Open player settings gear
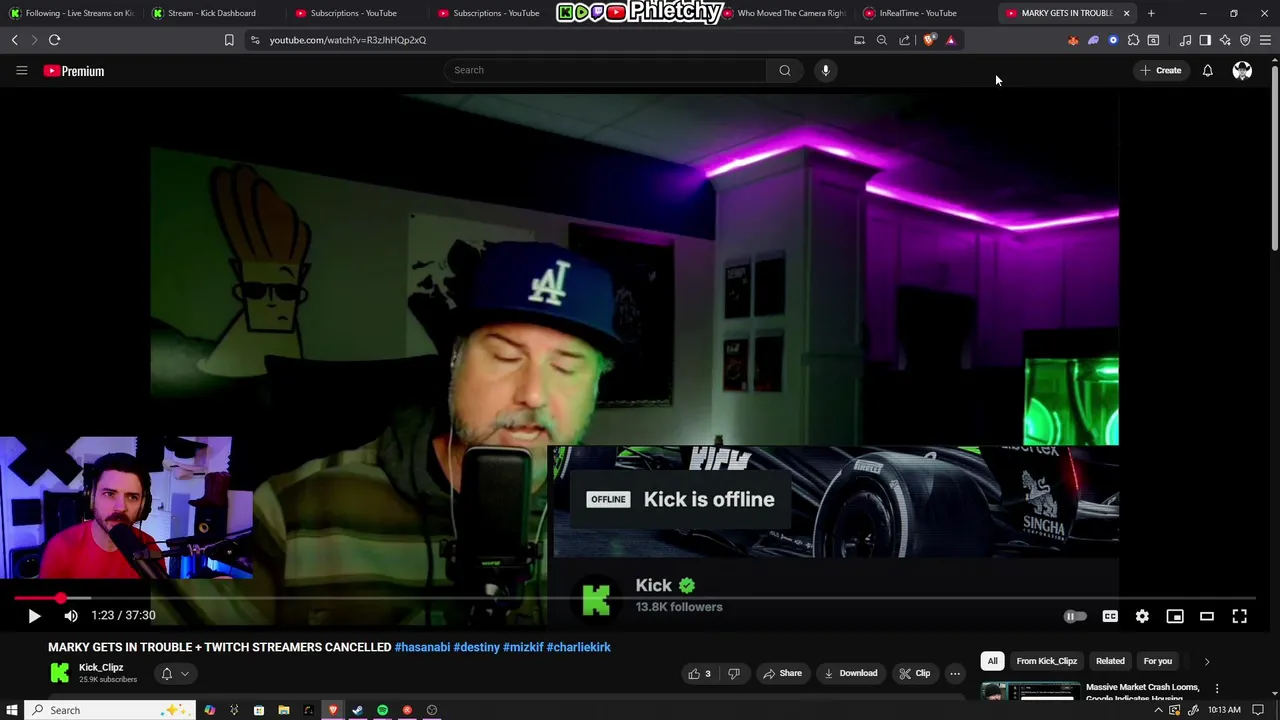1280x720 pixels. pyautogui.click(x=1142, y=616)
